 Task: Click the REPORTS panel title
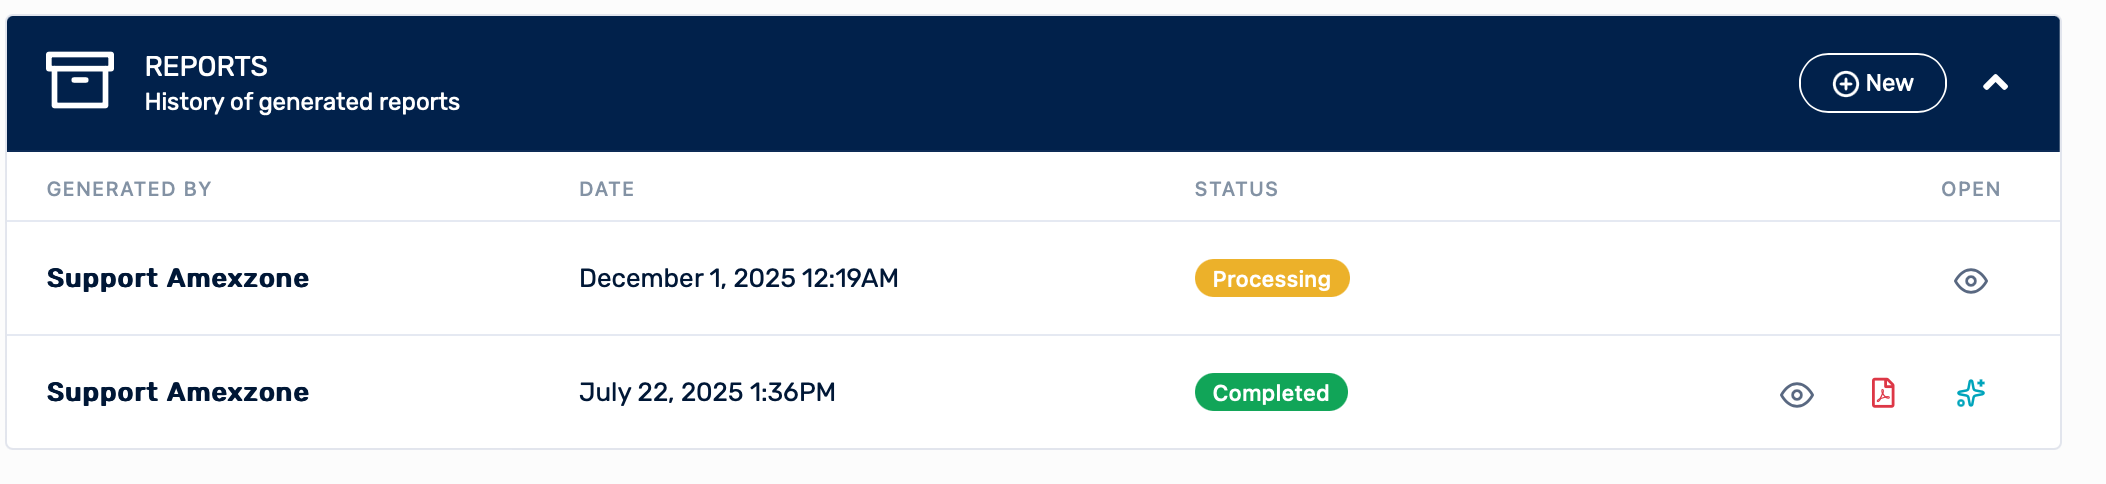coord(206,66)
